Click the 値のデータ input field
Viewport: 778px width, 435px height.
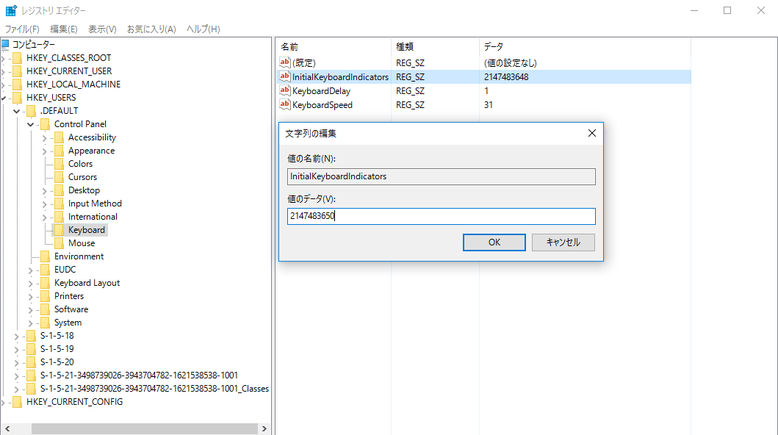tap(441, 216)
